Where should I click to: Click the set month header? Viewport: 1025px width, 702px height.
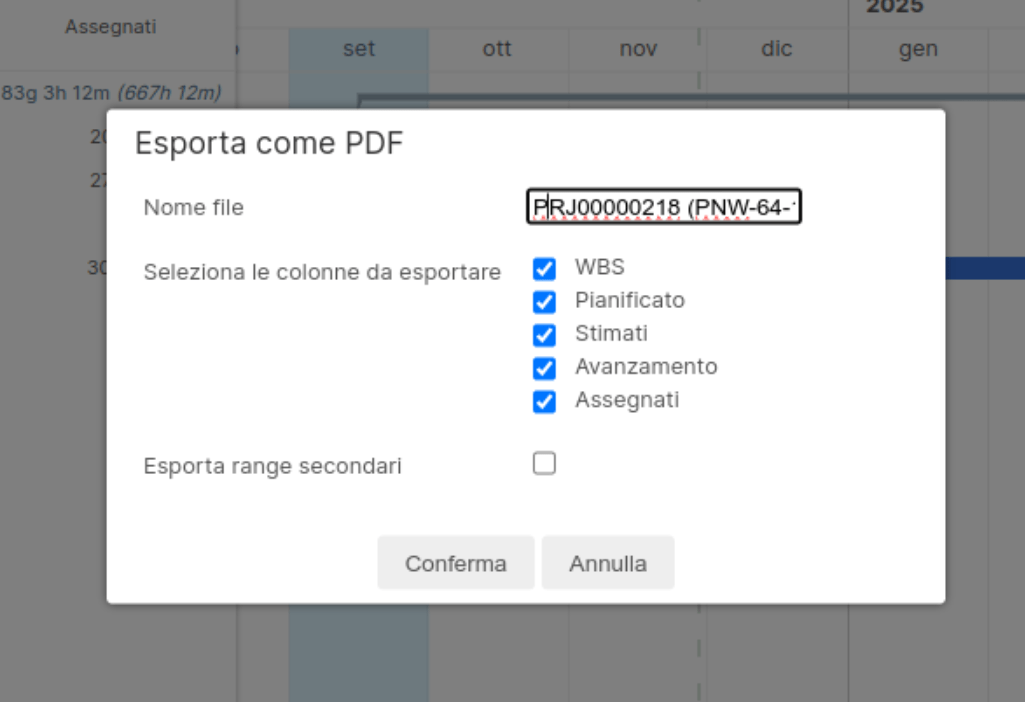[358, 48]
